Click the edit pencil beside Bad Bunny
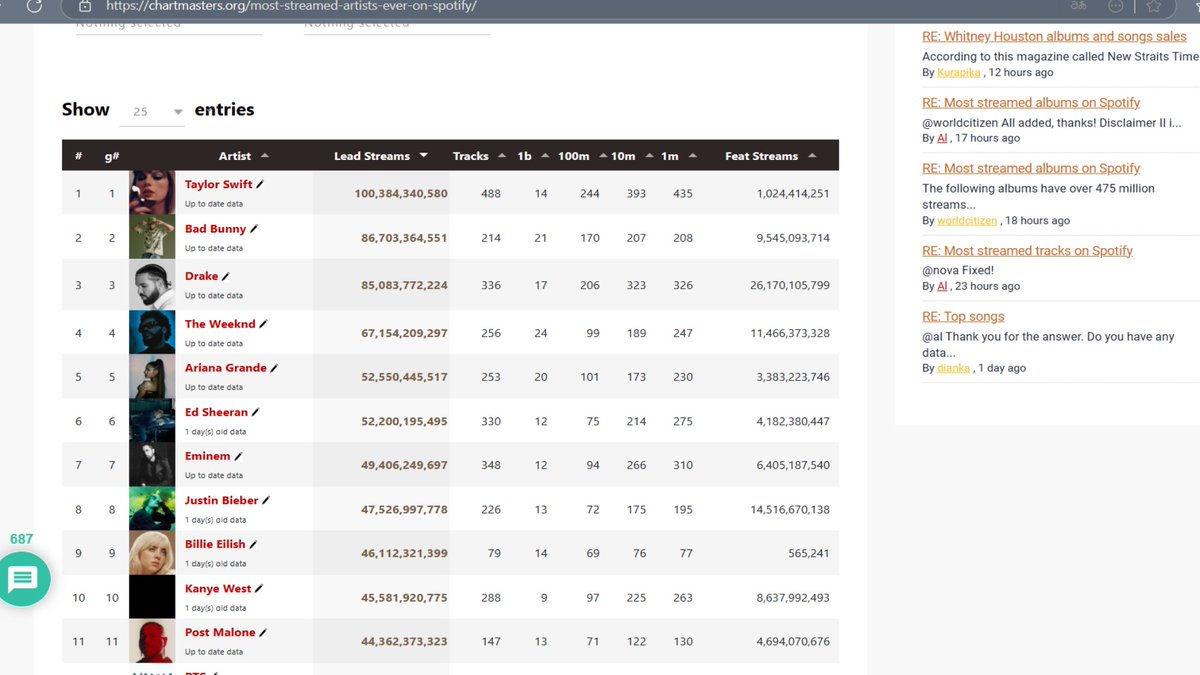 (x=254, y=230)
